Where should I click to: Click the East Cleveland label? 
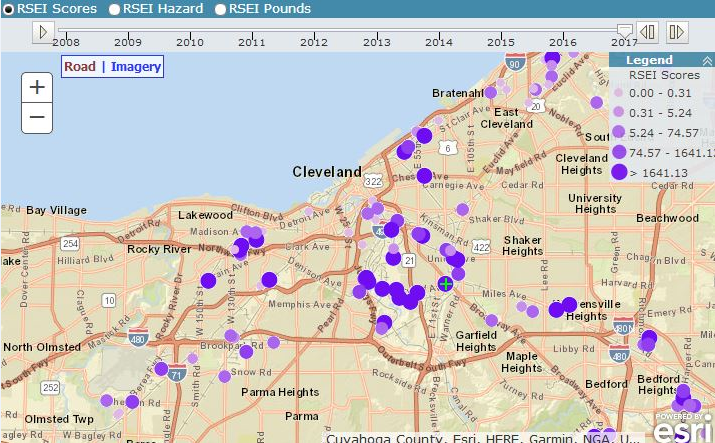[507, 118]
